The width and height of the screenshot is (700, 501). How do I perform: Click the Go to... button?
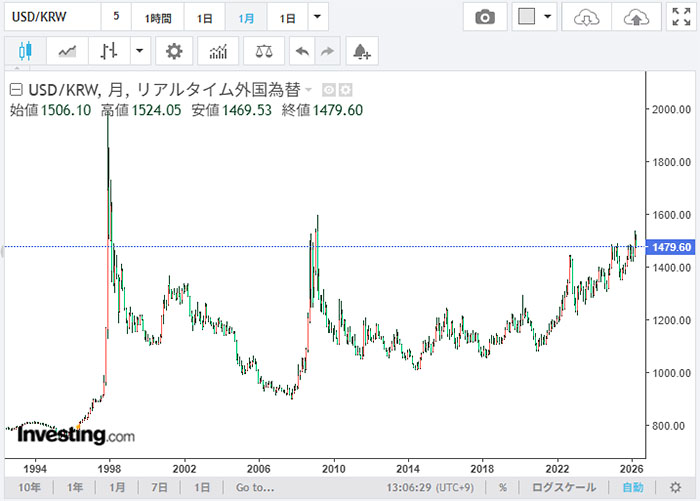tap(255, 487)
